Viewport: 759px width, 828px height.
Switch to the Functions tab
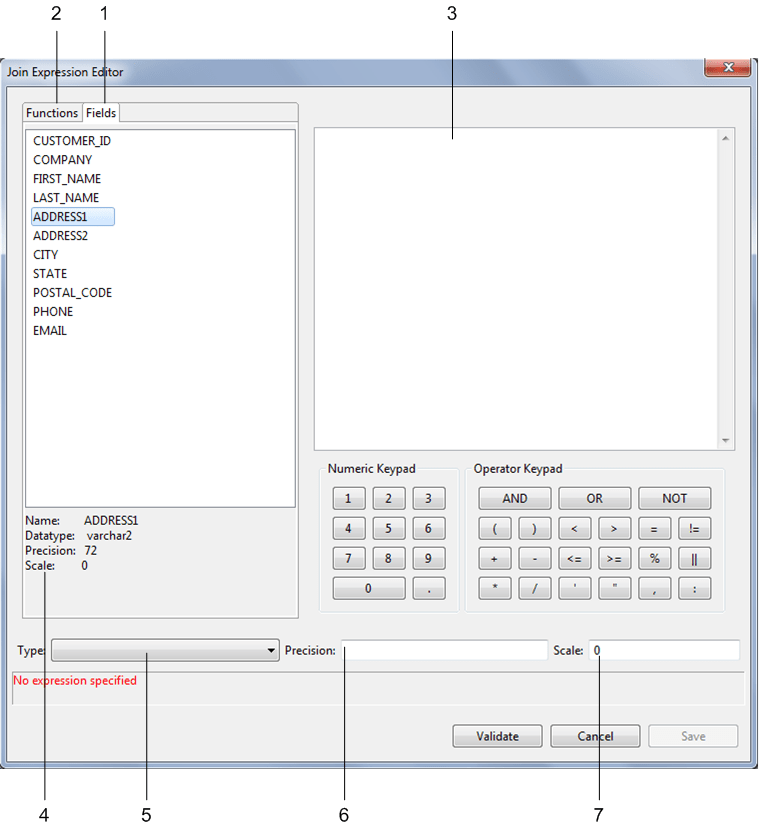(52, 112)
